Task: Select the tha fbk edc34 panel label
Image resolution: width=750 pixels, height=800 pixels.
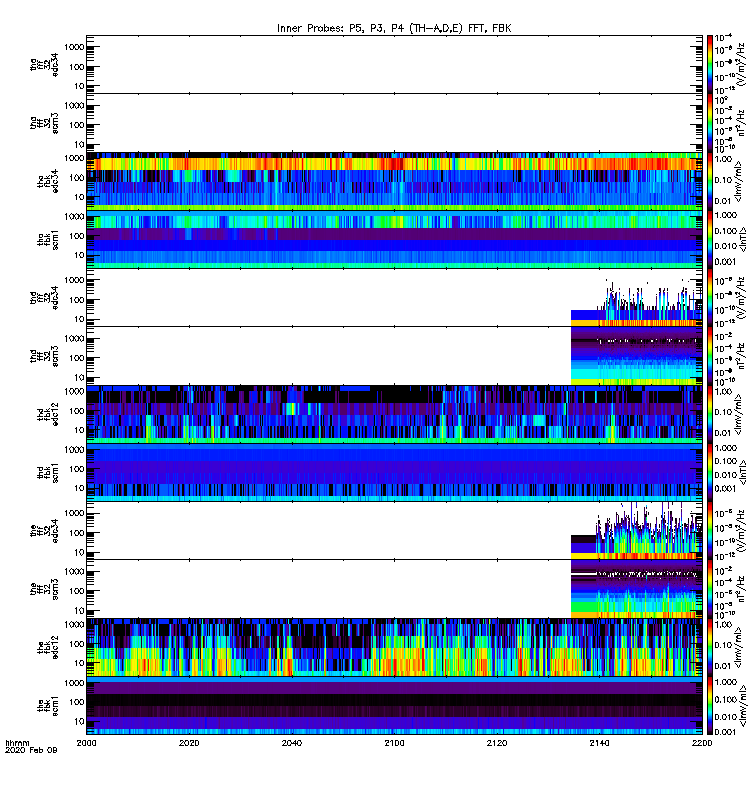Action: tap(48, 181)
